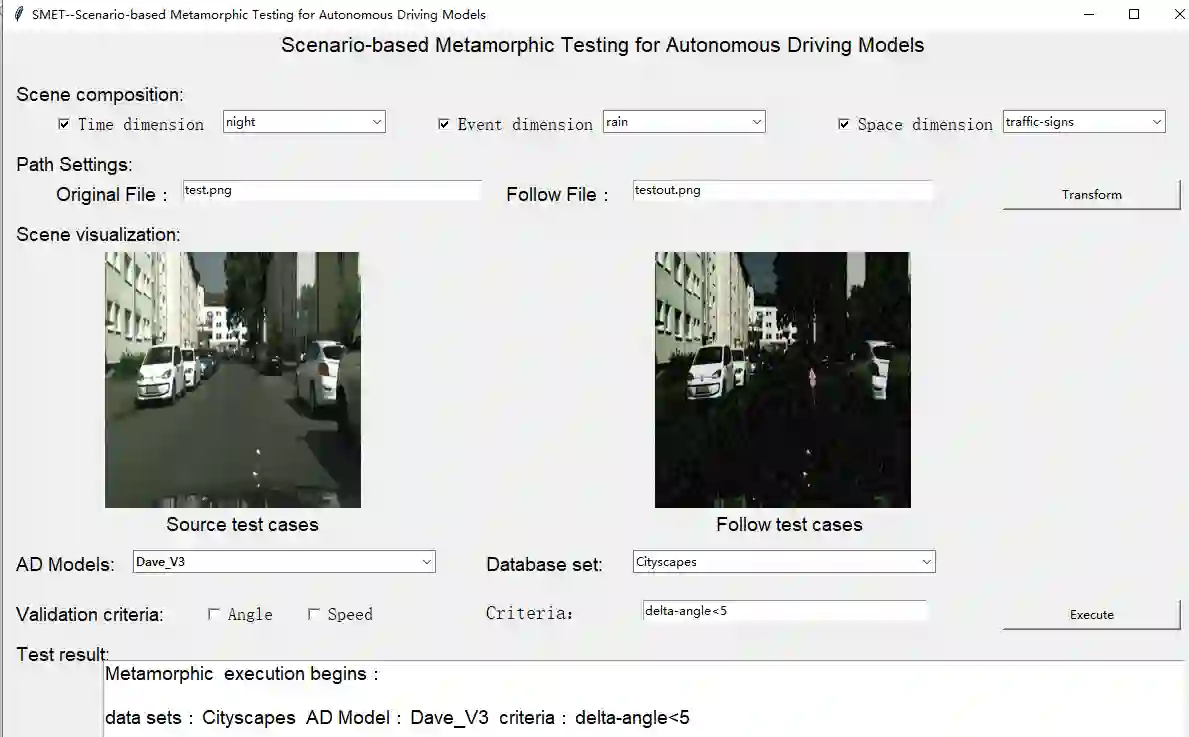Enable the Speed validation checkbox
Viewport: 1189px width, 737px height.
point(313,614)
